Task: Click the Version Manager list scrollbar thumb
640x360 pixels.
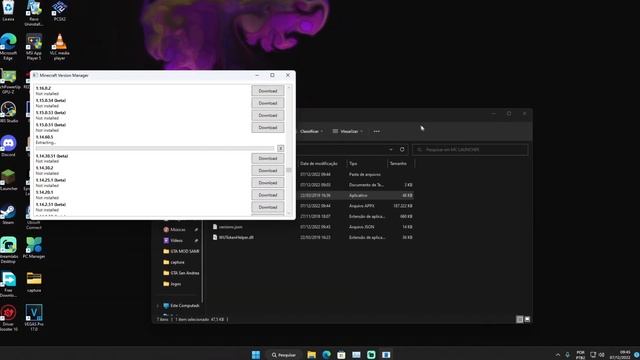Action: (289, 170)
